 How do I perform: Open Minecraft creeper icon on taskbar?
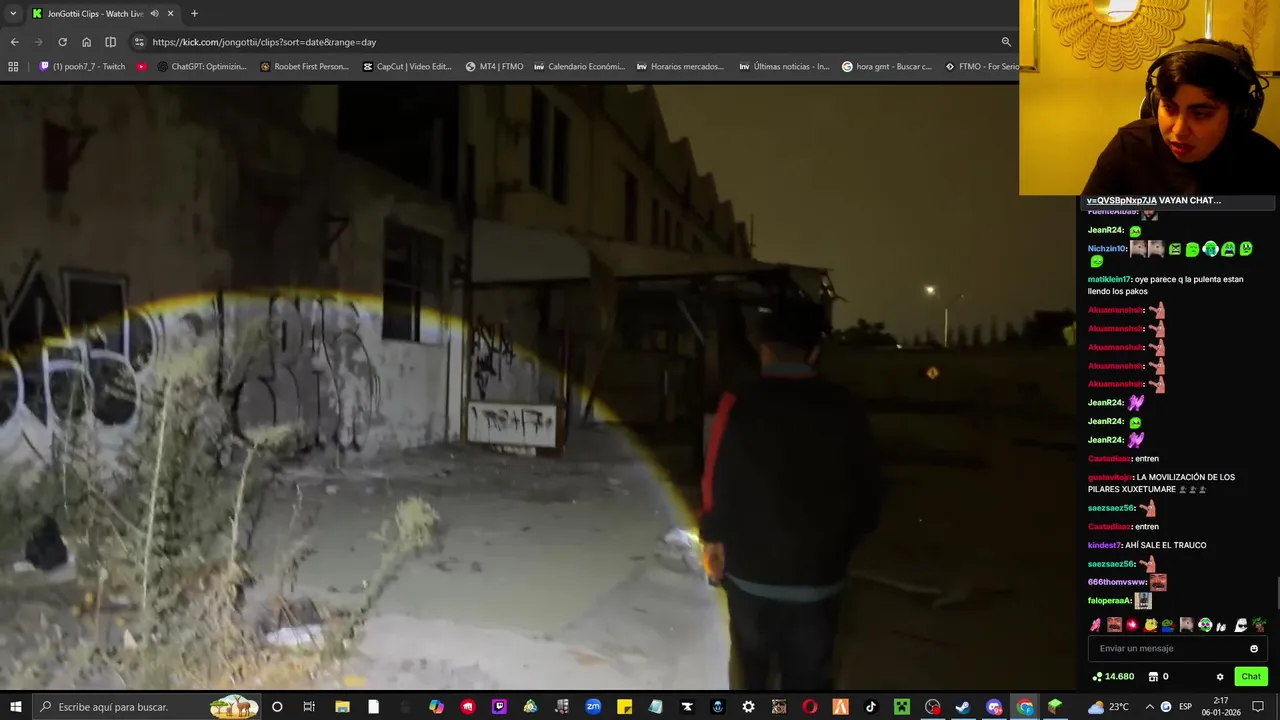(x=901, y=706)
